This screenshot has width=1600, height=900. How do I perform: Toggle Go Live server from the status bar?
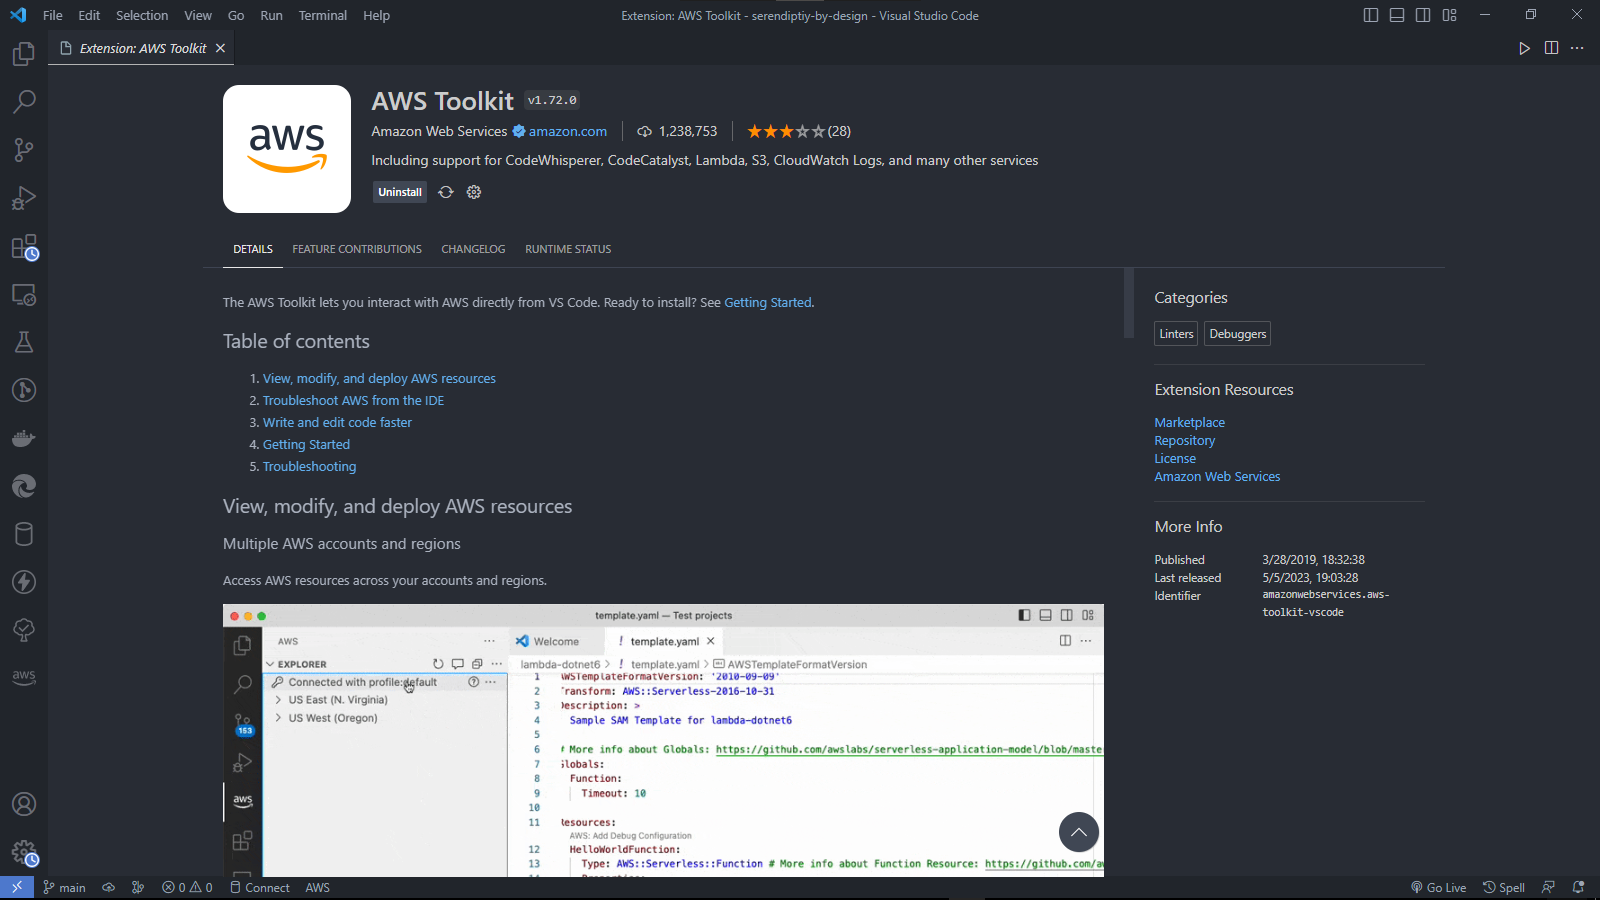point(1438,887)
